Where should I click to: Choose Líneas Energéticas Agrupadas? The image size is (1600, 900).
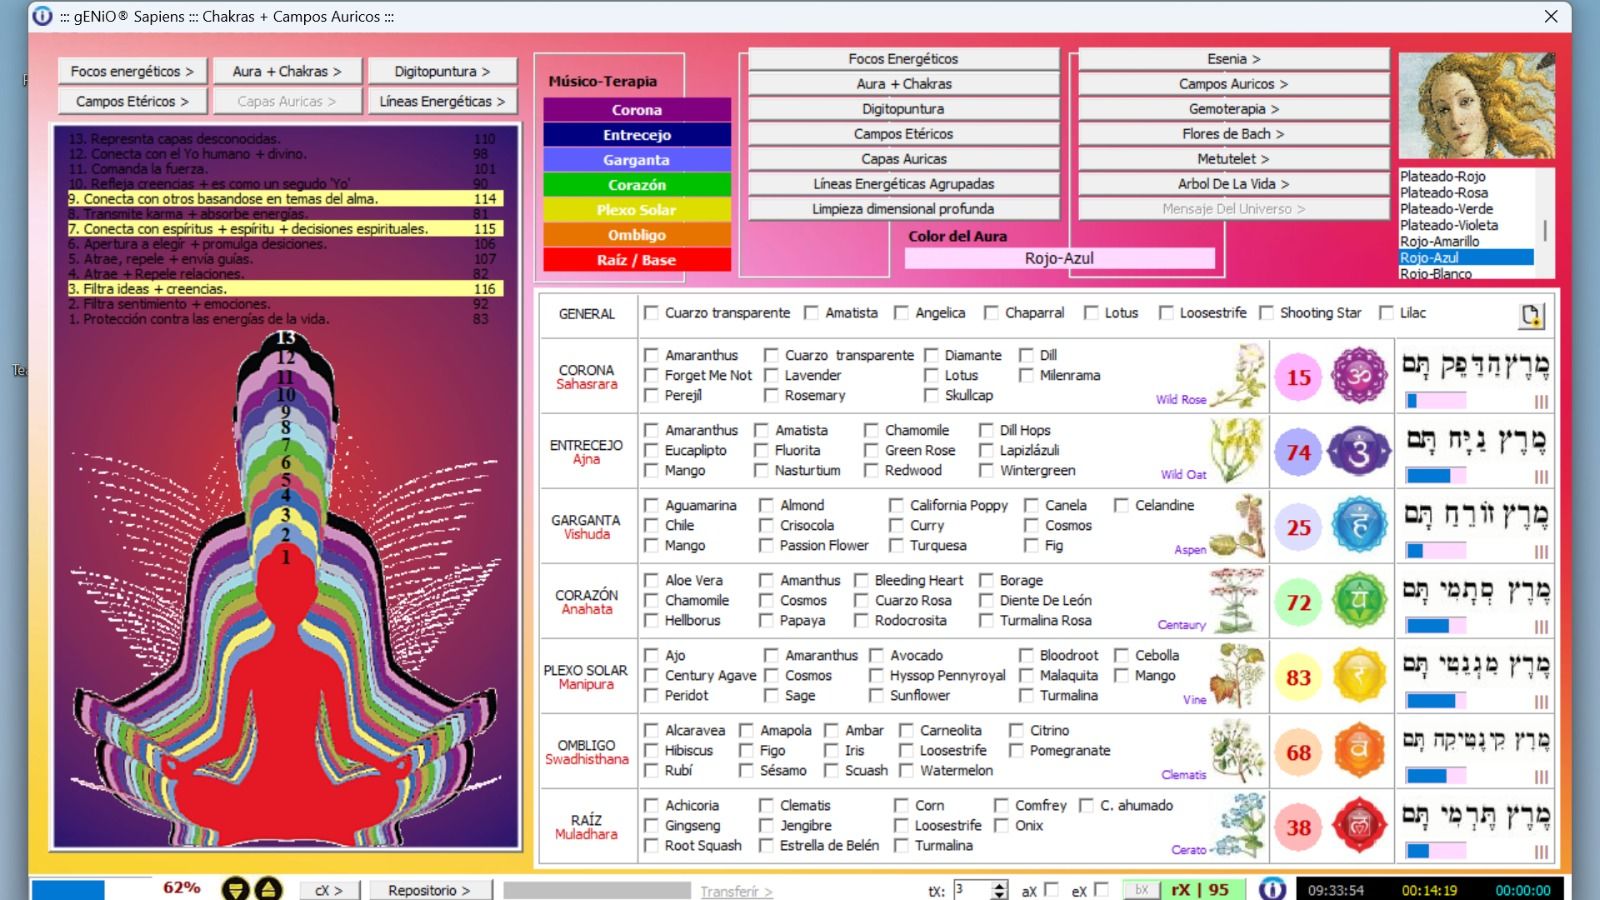(904, 184)
